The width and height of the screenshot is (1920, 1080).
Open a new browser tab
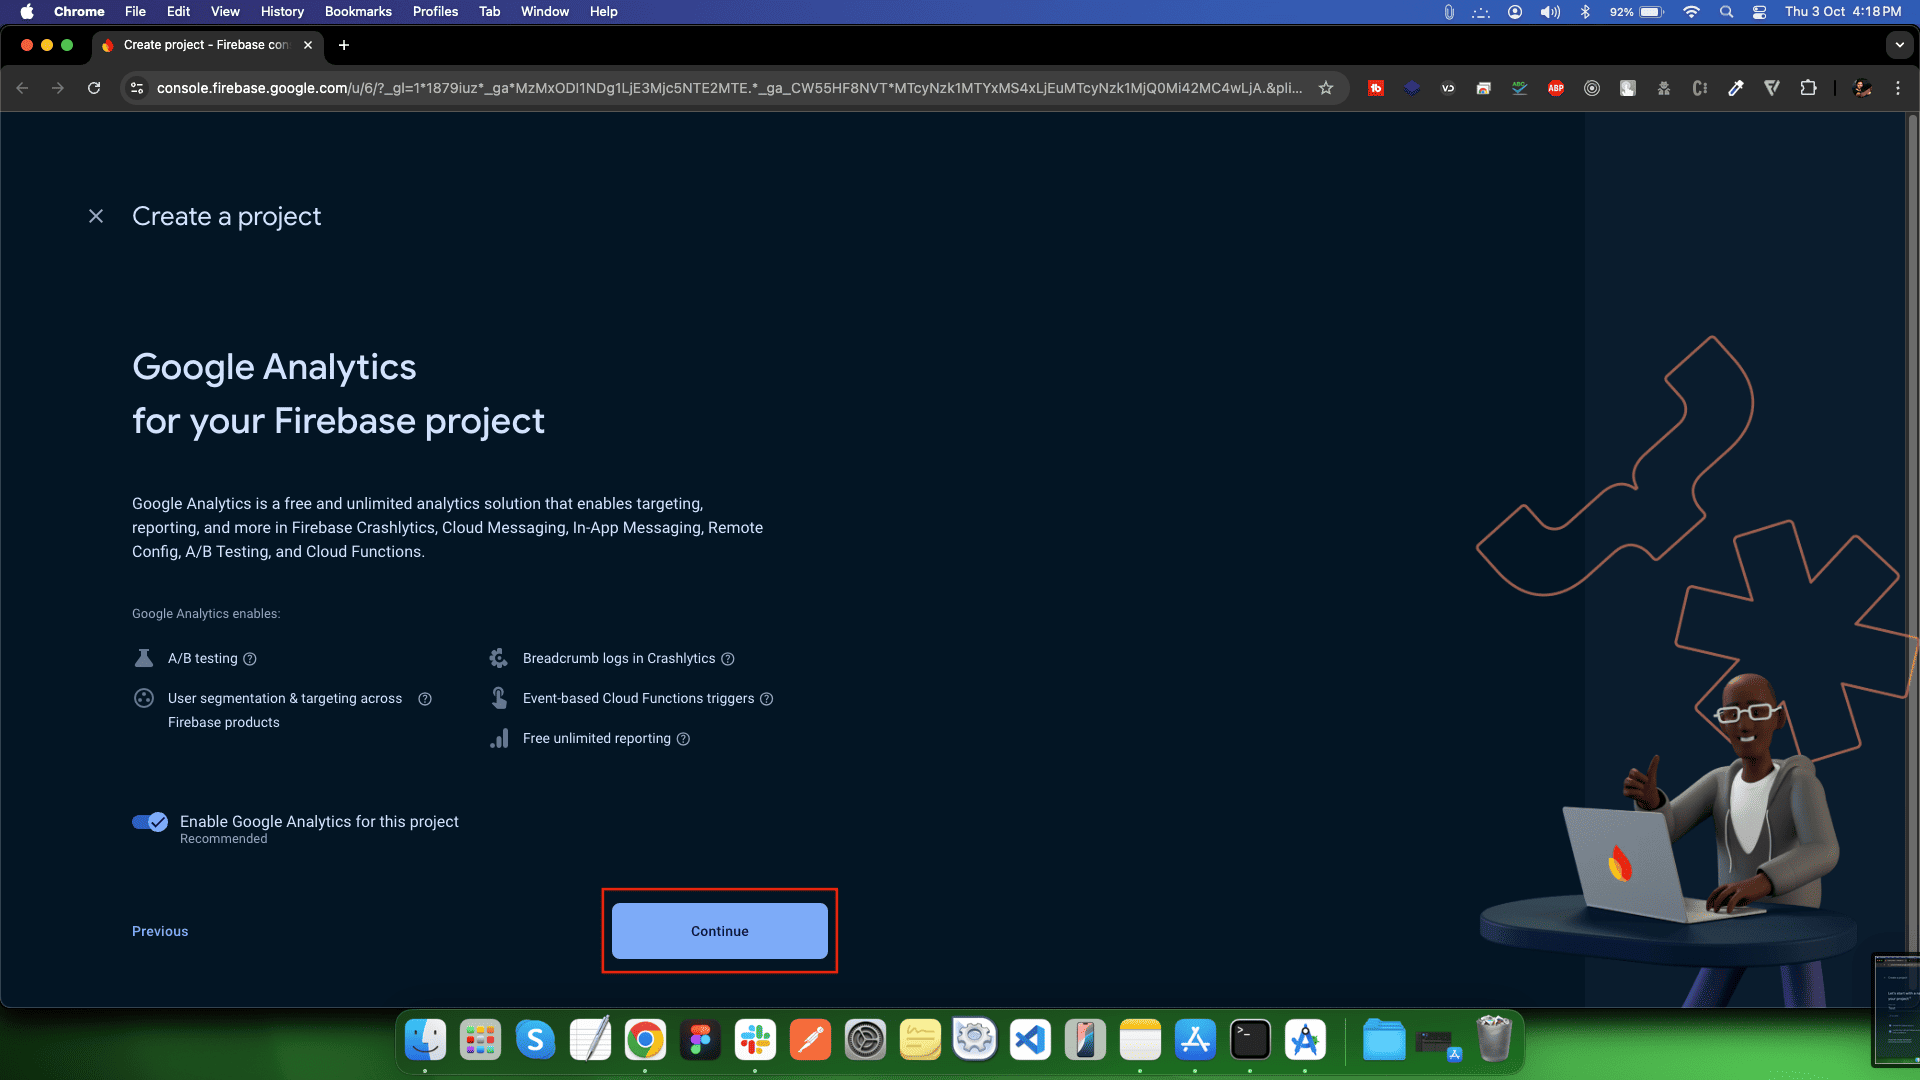344,45
